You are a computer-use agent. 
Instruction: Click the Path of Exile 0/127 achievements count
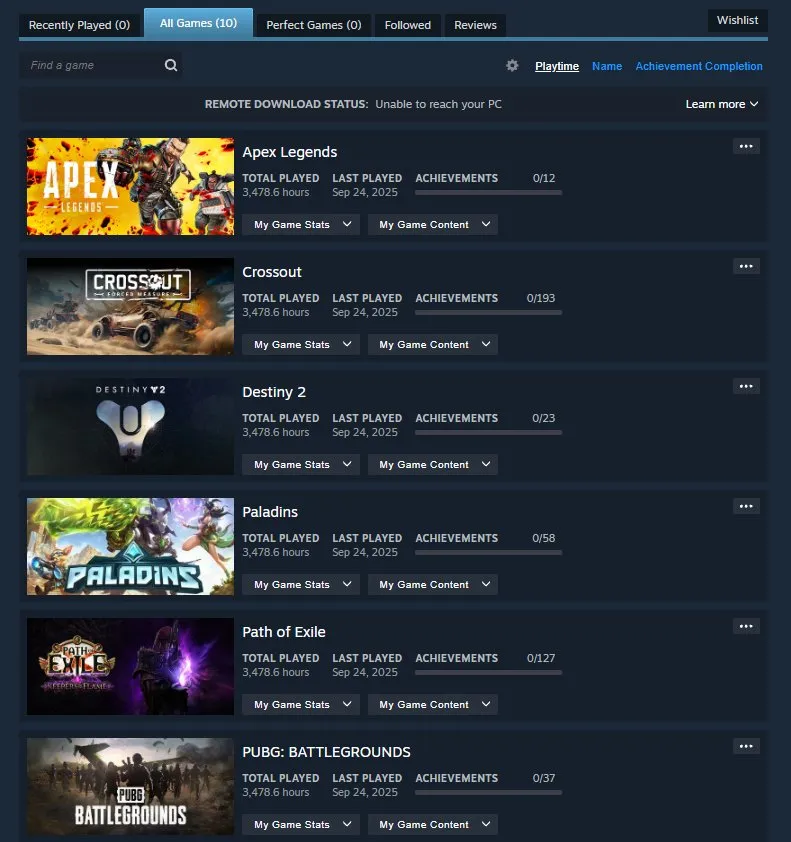point(541,658)
